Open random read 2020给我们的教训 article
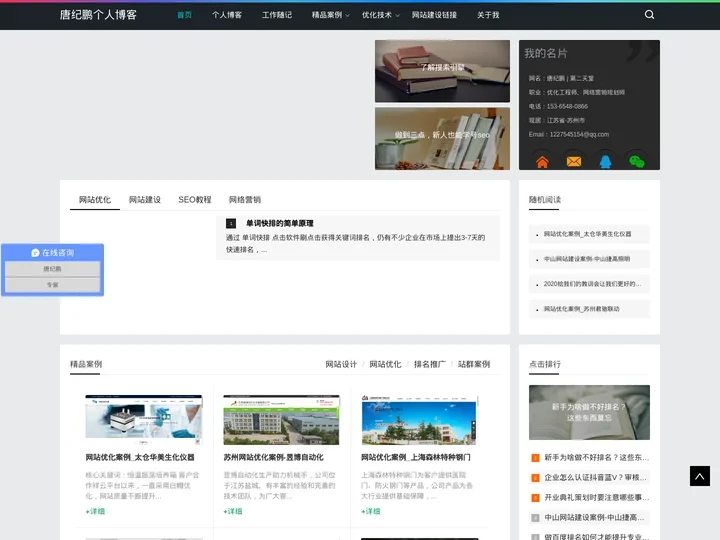720x540 pixels. coord(592,284)
